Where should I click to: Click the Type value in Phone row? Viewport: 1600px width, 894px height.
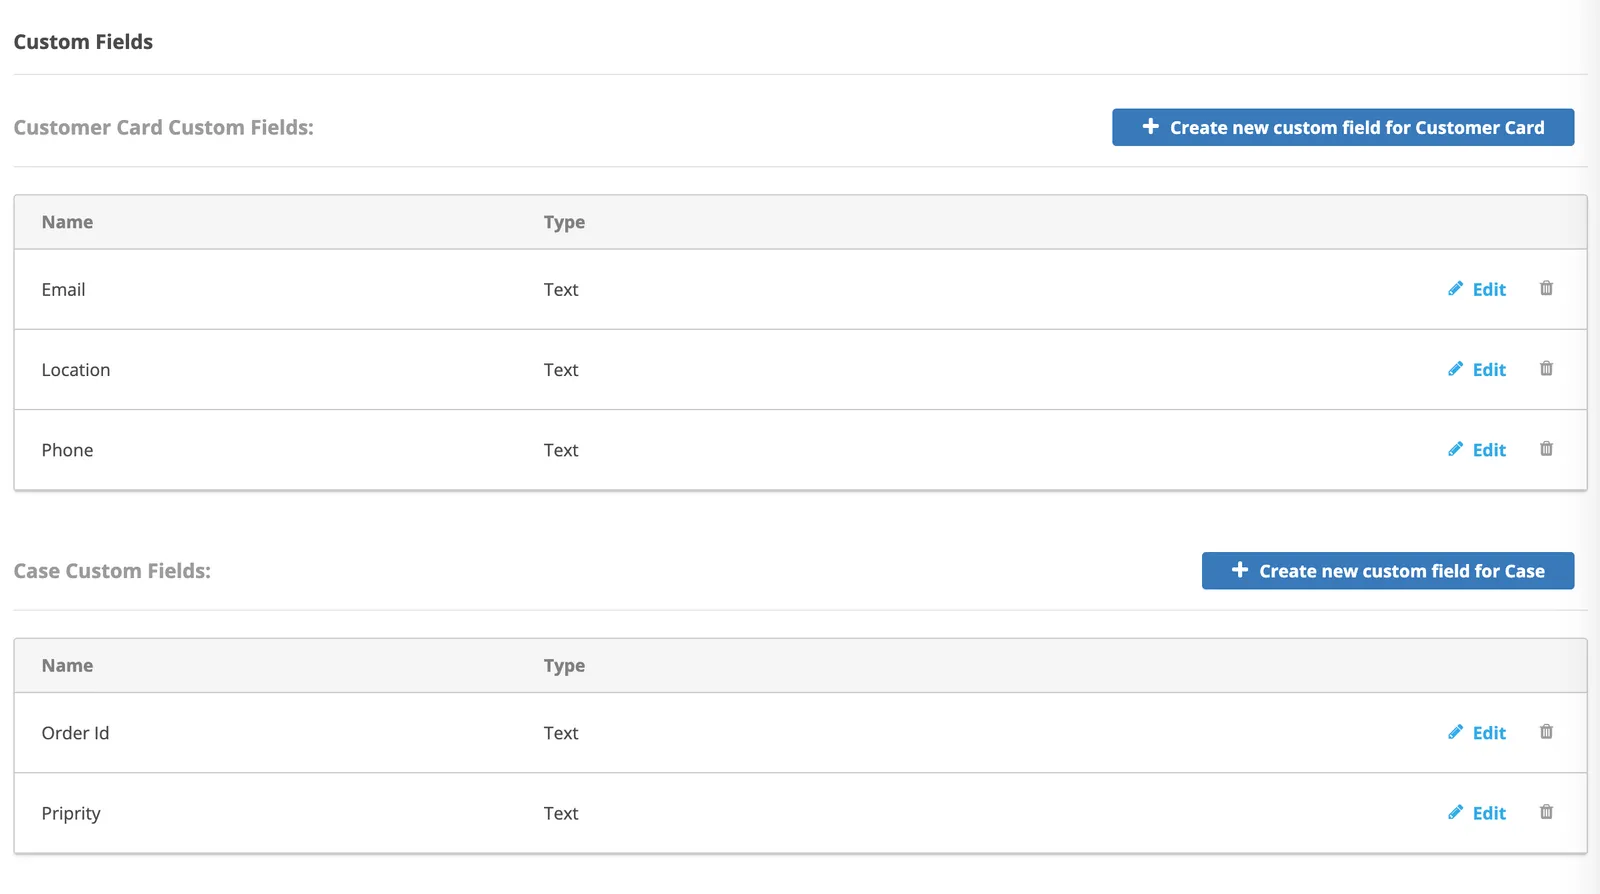click(x=561, y=450)
